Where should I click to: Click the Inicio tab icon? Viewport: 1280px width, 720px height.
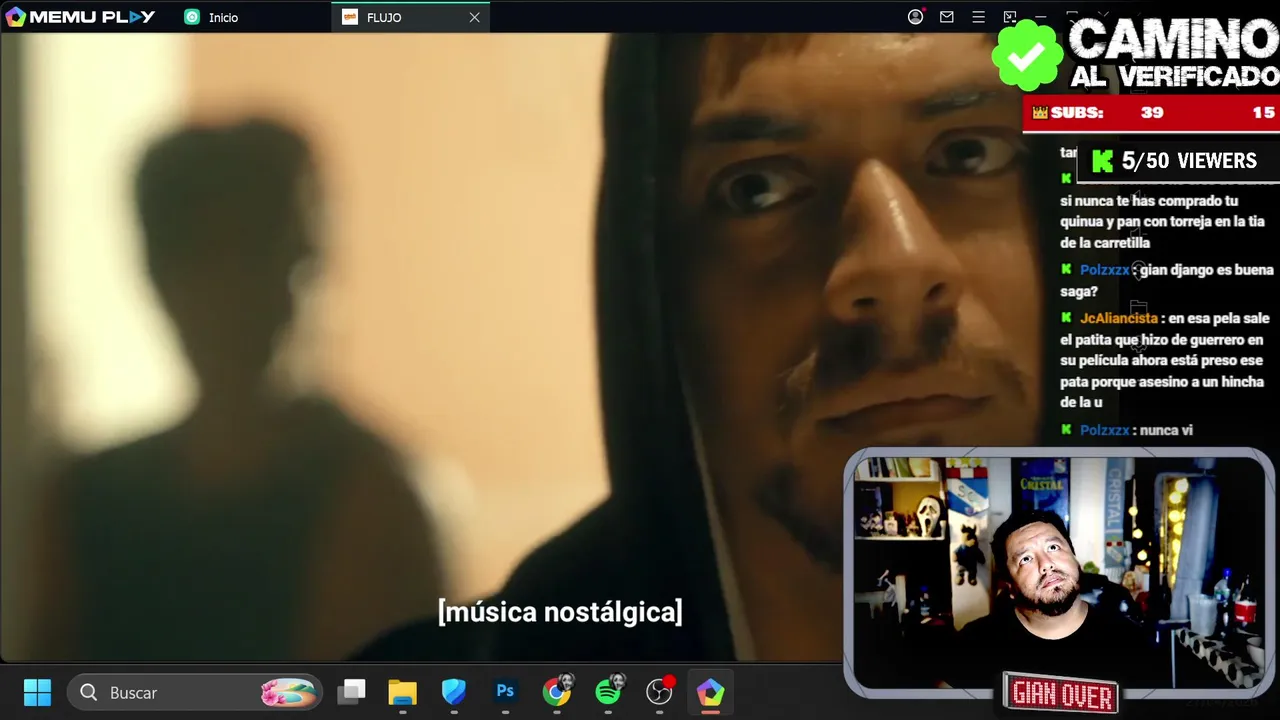pos(192,17)
